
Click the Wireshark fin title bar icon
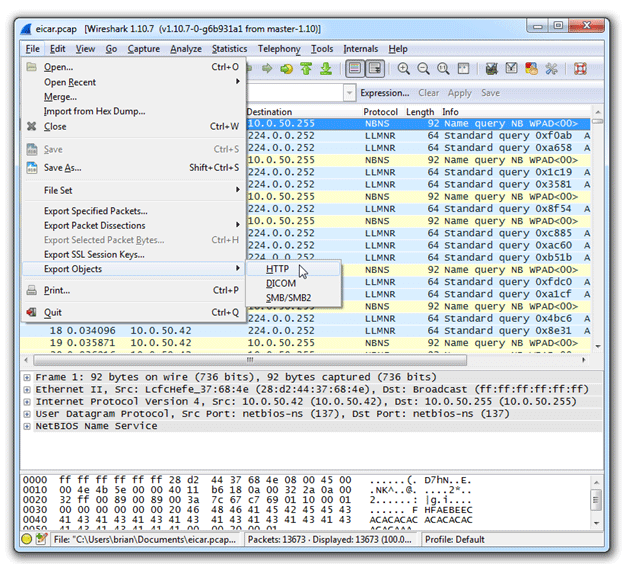[26, 29]
